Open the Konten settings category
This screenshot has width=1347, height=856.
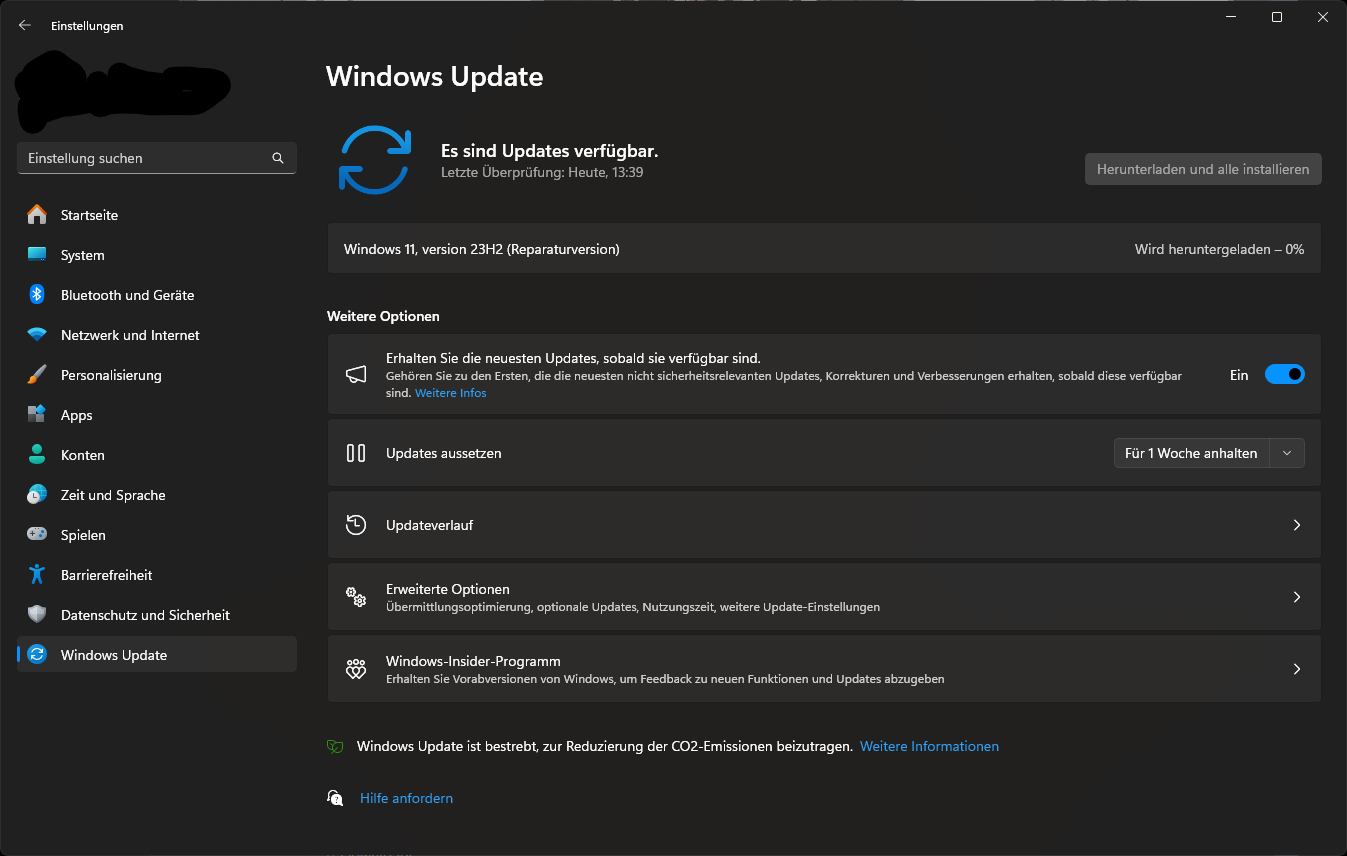click(x=157, y=455)
